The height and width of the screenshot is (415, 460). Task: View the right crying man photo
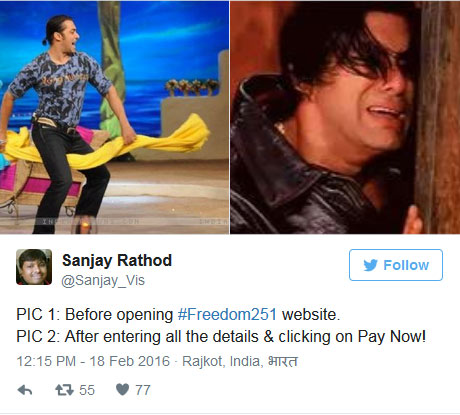click(345, 117)
